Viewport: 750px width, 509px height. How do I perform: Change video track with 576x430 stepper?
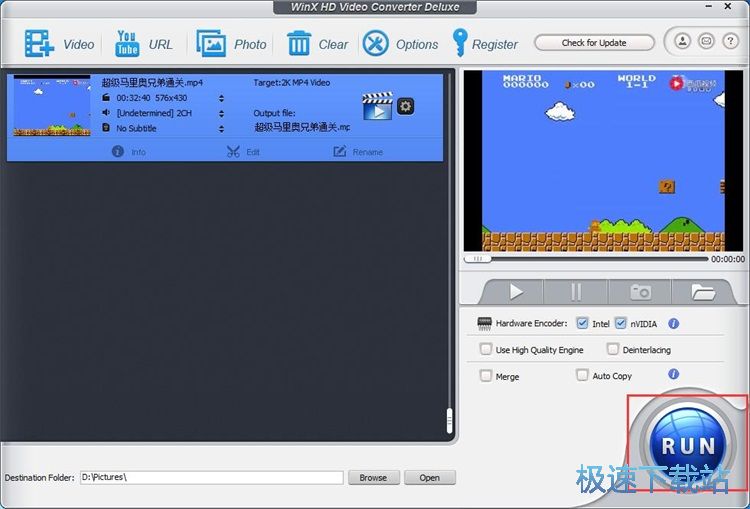(221, 98)
